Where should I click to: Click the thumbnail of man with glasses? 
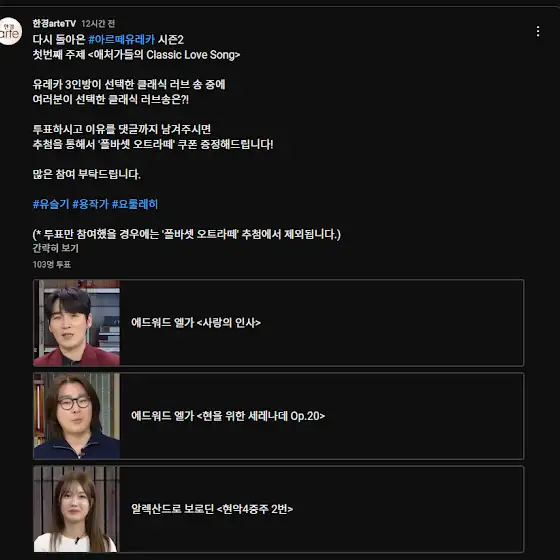[x=77, y=416]
